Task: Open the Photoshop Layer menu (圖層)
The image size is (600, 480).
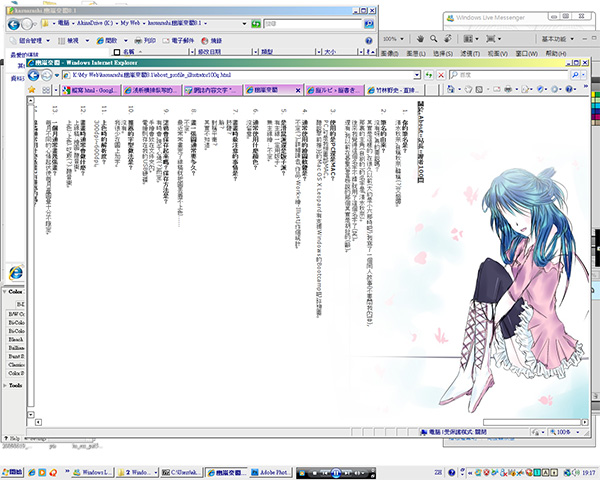Action: click(x=416, y=54)
